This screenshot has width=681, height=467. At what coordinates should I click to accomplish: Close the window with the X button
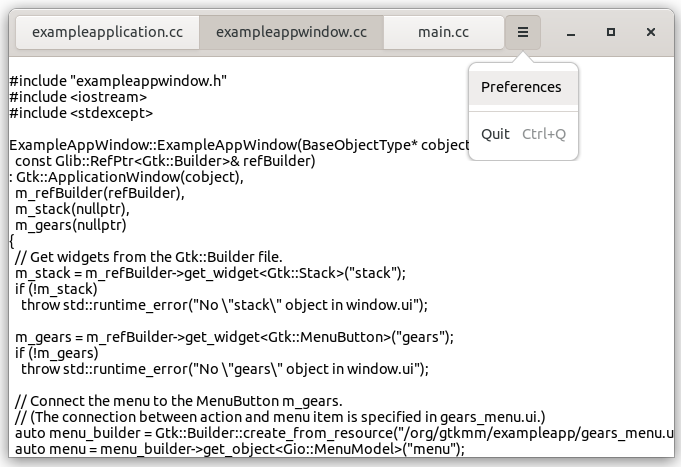pyautogui.click(x=651, y=32)
